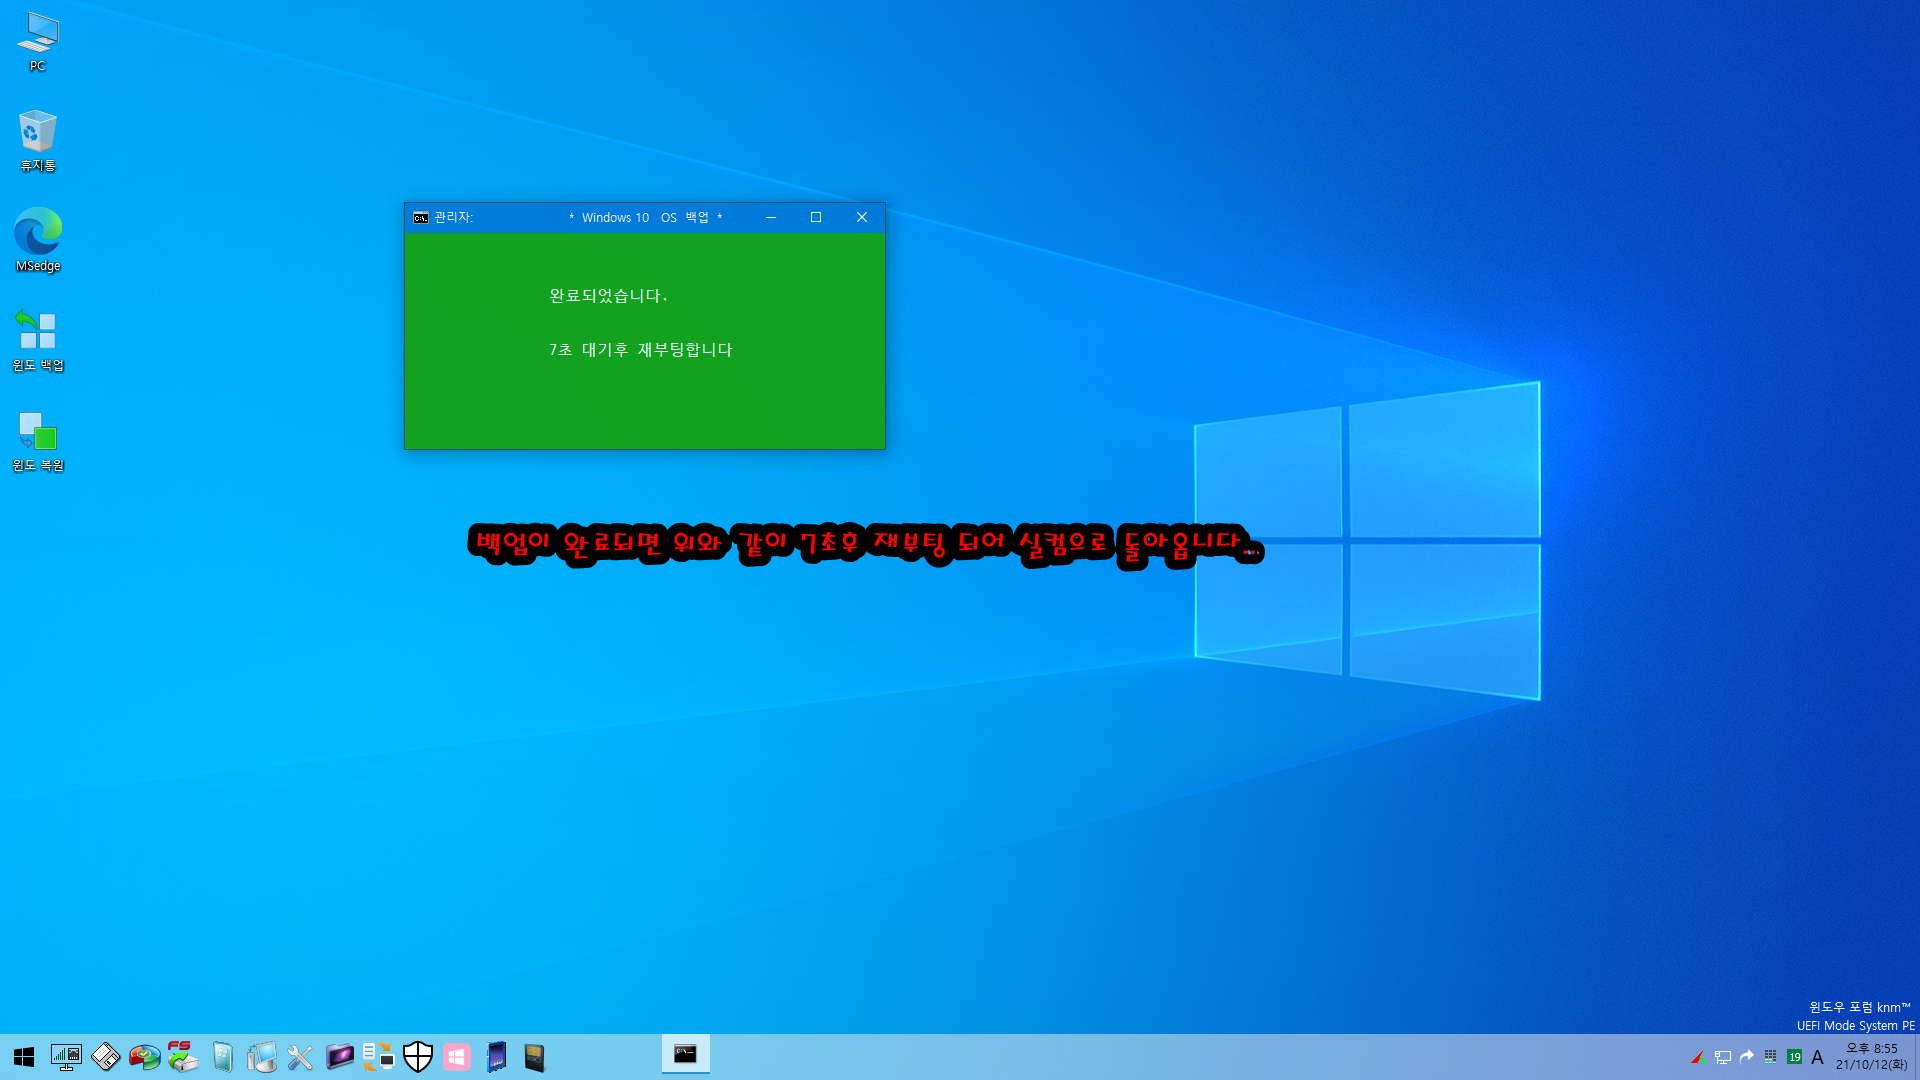
Task: Launch the file transfer arrows taskbar icon
Action: [378, 1057]
